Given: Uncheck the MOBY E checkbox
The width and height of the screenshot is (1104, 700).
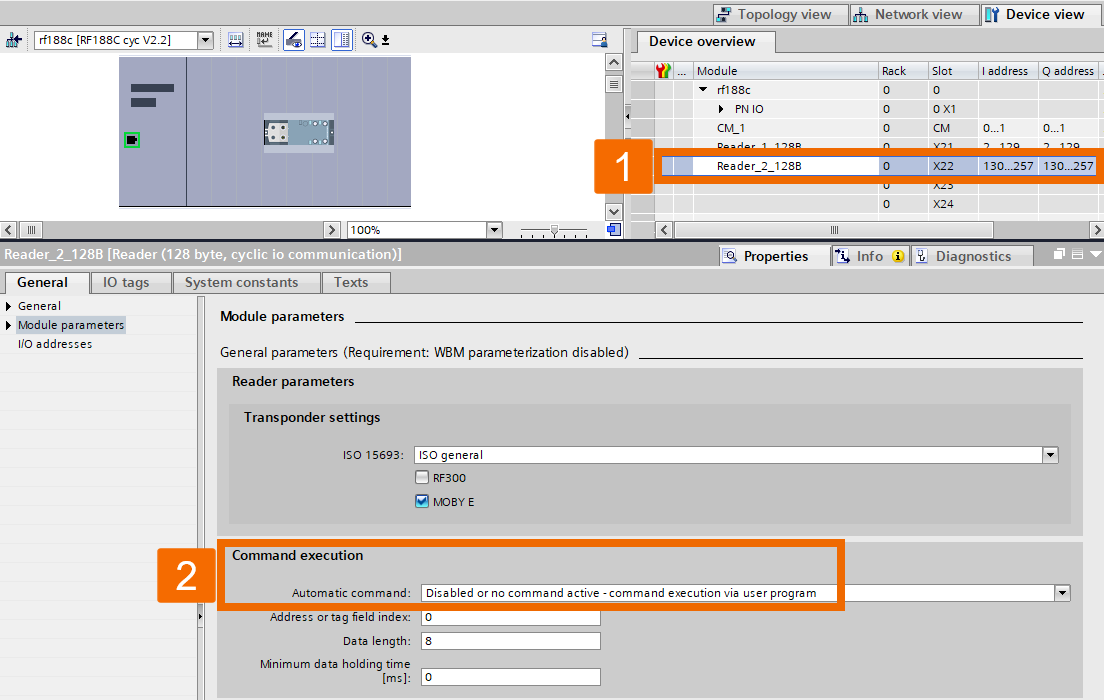Looking at the screenshot, I should pos(422,501).
